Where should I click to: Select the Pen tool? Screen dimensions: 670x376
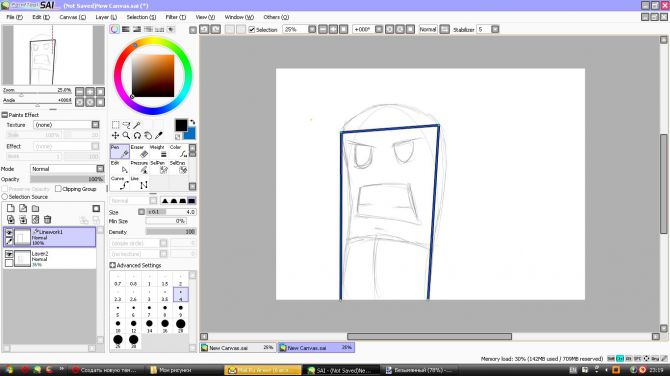pos(120,151)
